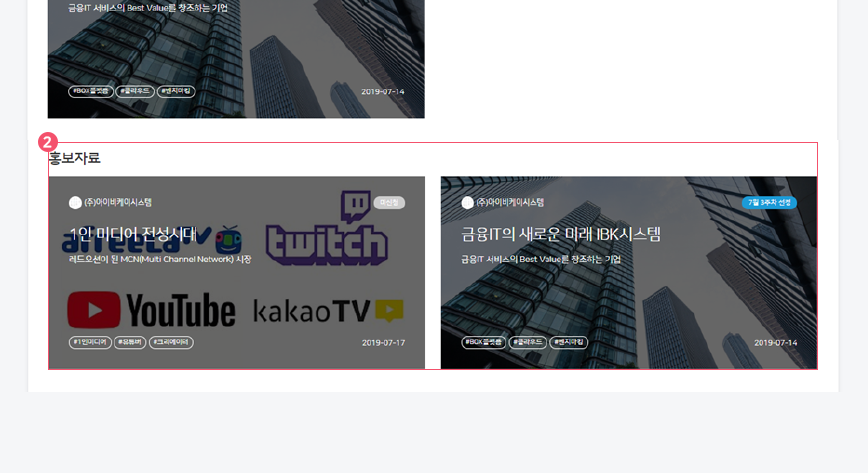Select #클라우드 tag on 금융IT의 새로운 미래 card
The image size is (868, 473).
pos(528,342)
